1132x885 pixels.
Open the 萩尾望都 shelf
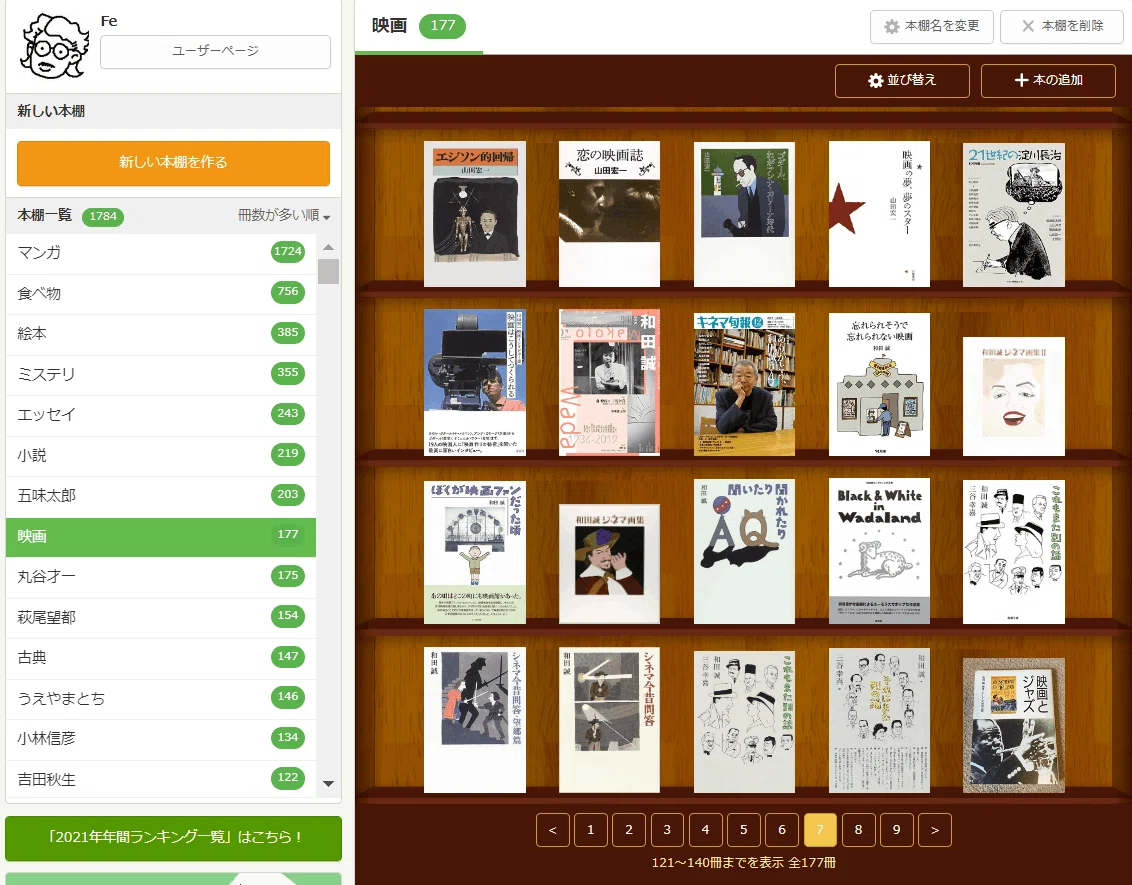click(x=161, y=617)
